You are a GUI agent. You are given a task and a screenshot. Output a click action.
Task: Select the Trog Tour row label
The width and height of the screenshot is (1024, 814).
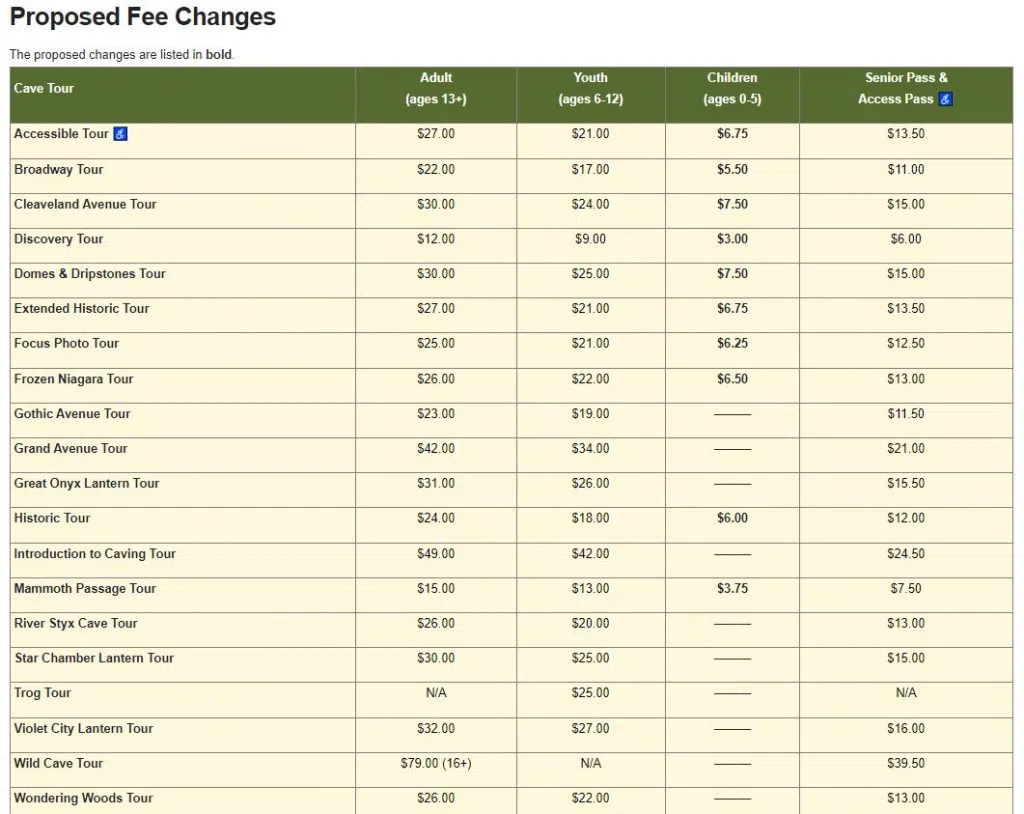pyautogui.click(x=42, y=692)
